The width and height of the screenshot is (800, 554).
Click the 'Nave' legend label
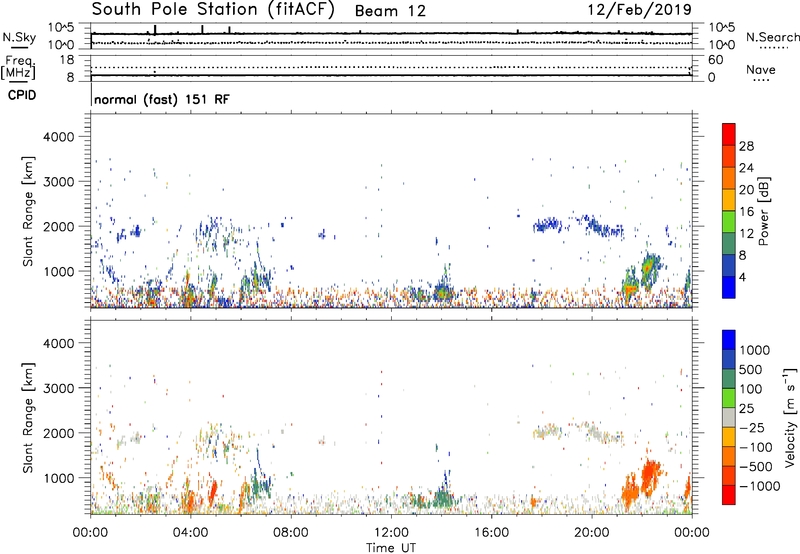point(761,69)
